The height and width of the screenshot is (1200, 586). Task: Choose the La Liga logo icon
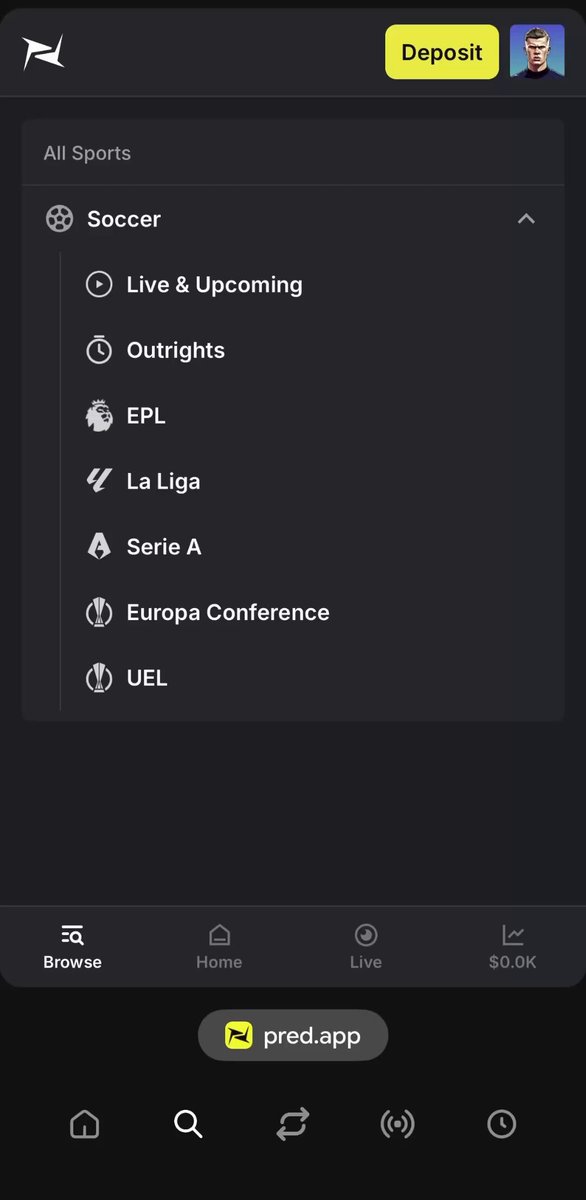(x=99, y=481)
